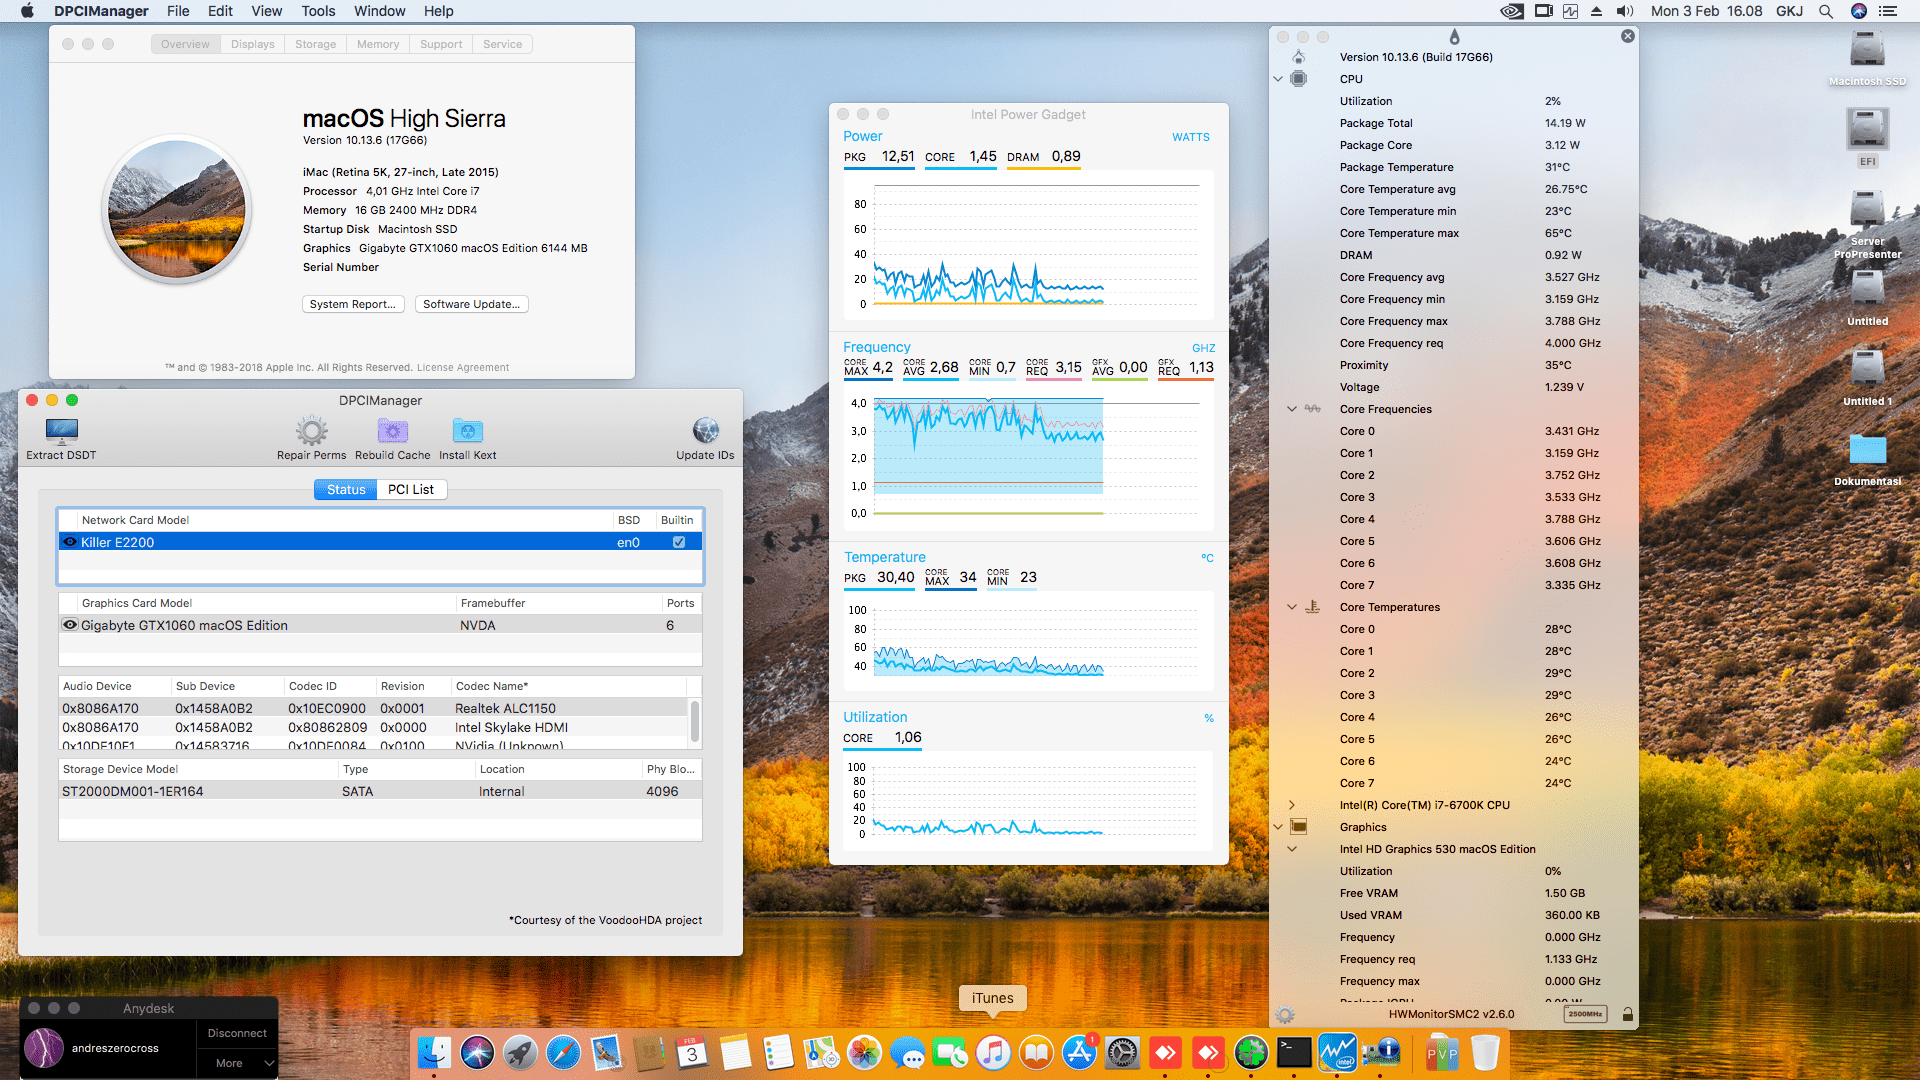Click the Install Kext icon

(x=467, y=431)
